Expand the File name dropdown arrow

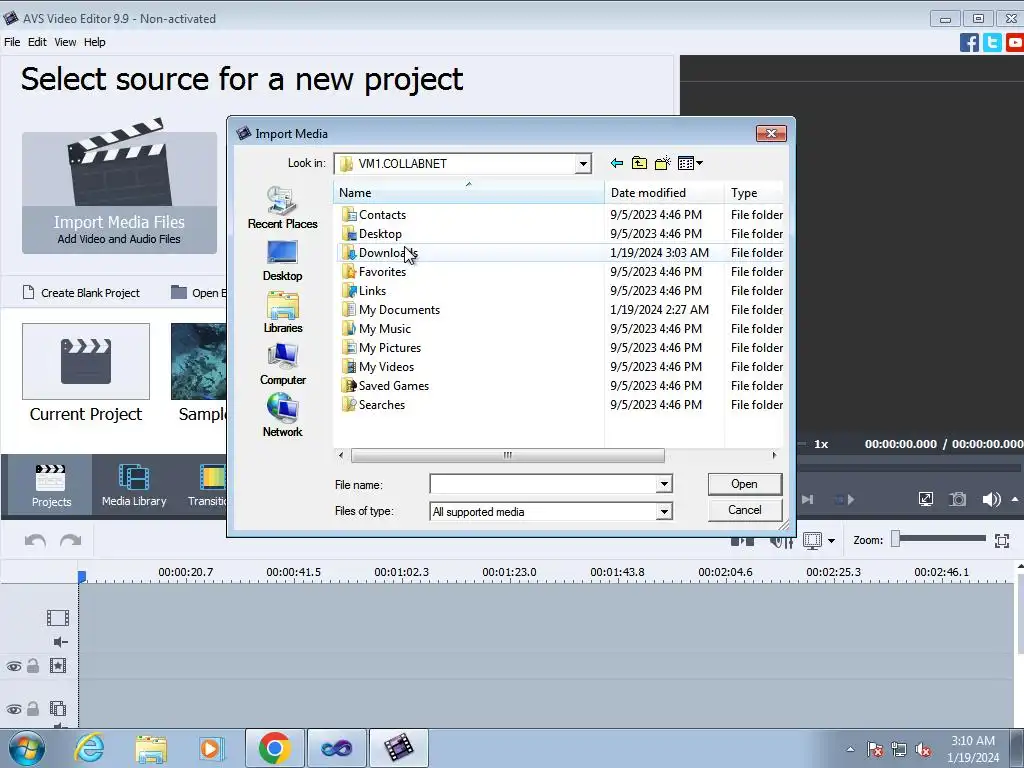tap(664, 484)
